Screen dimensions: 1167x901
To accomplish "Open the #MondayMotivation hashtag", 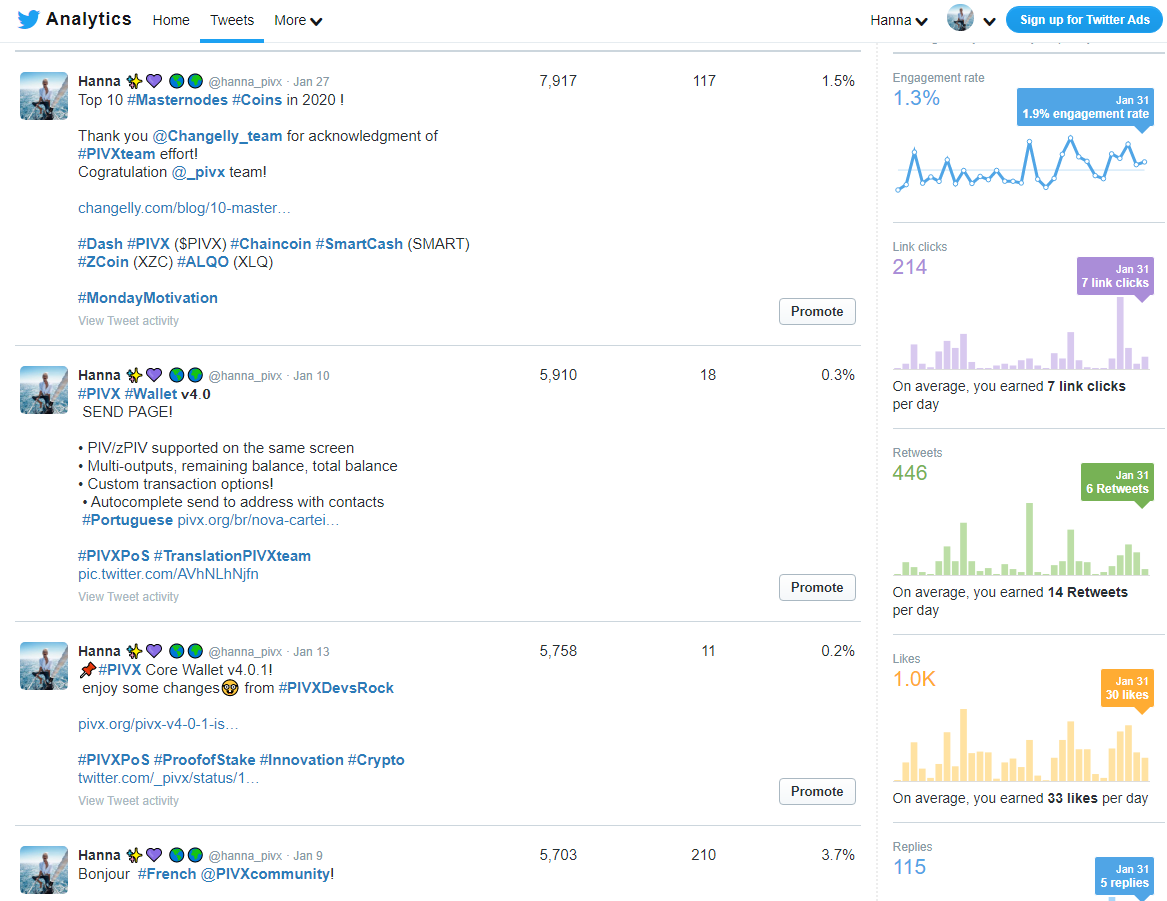I will tap(148, 298).
